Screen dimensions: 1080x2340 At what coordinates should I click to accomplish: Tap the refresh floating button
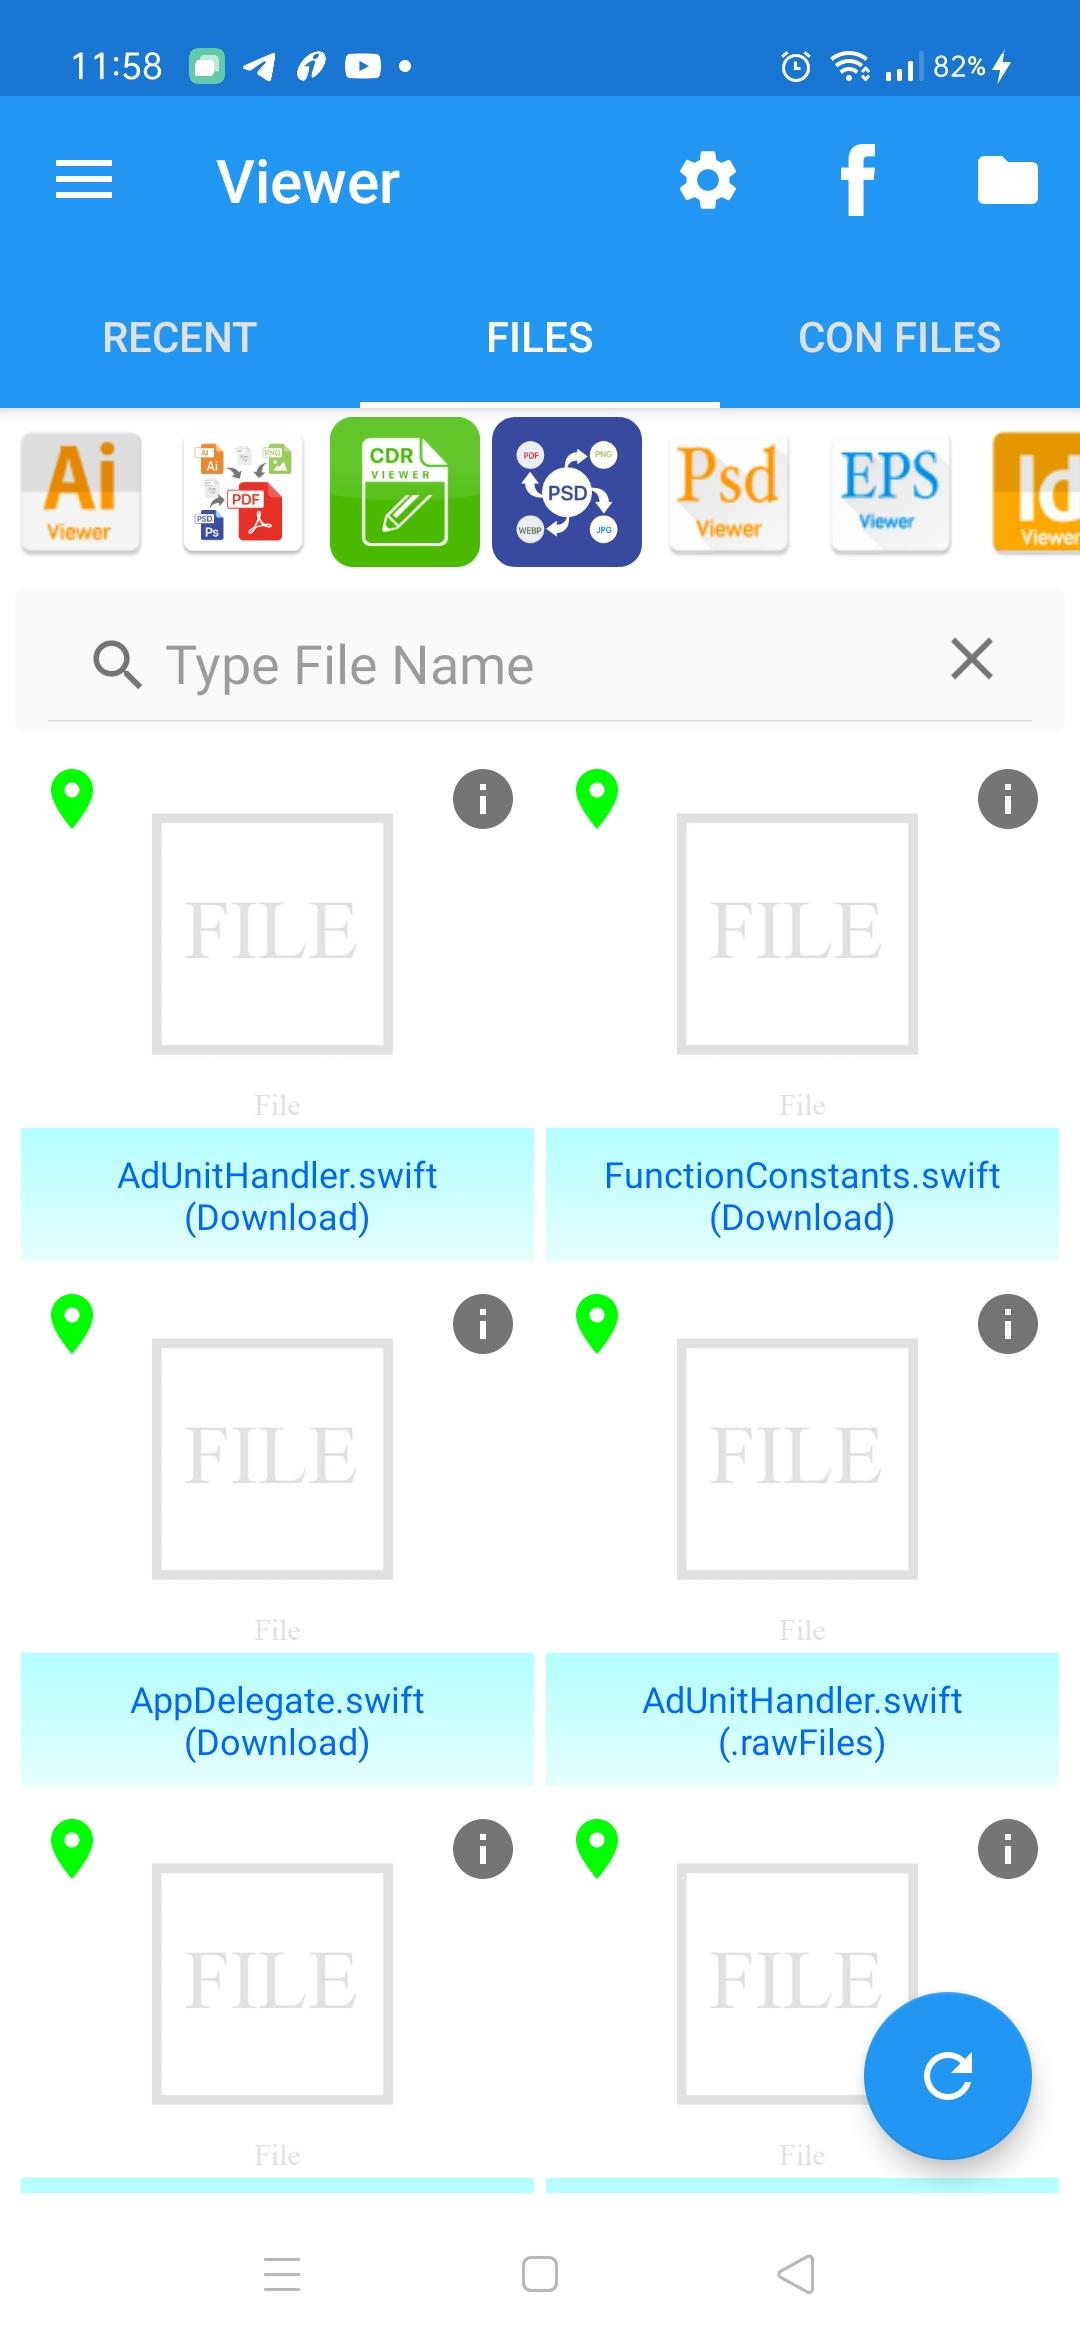pyautogui.click(x=948, y=2076)
